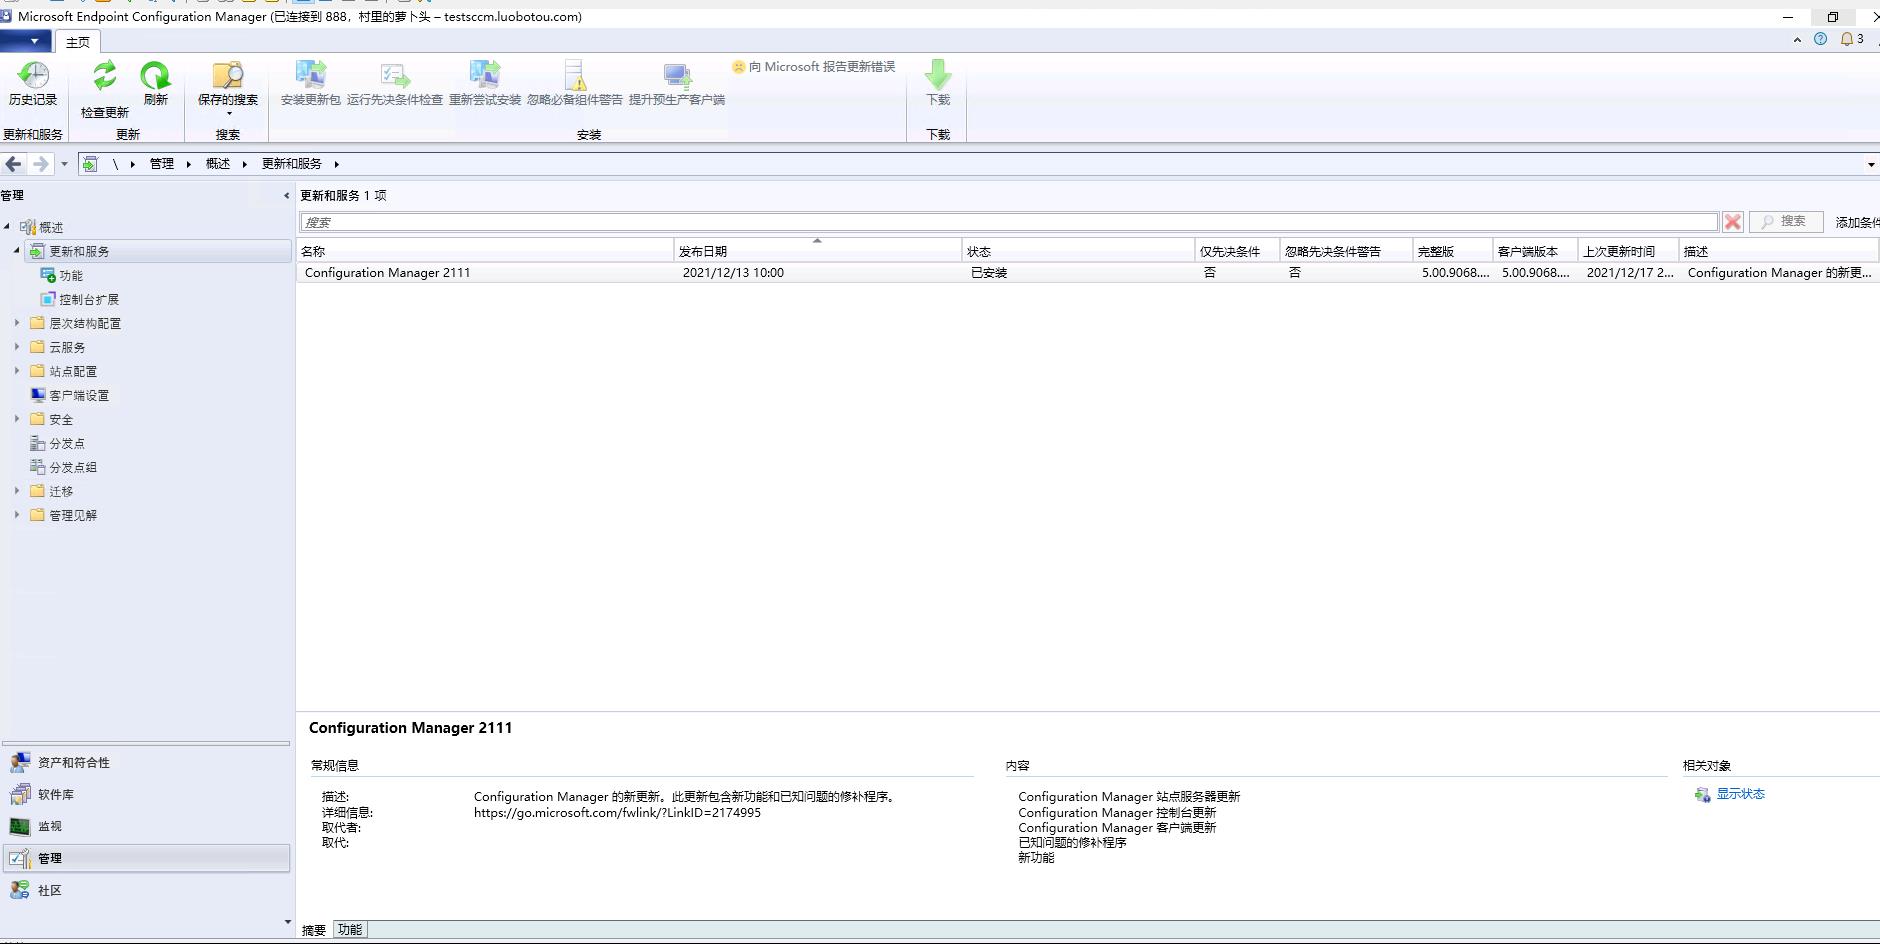Click the go.microsoft.com fwlink URL text
Screen dimensions: 1880x944
click(x=617, y=813)
